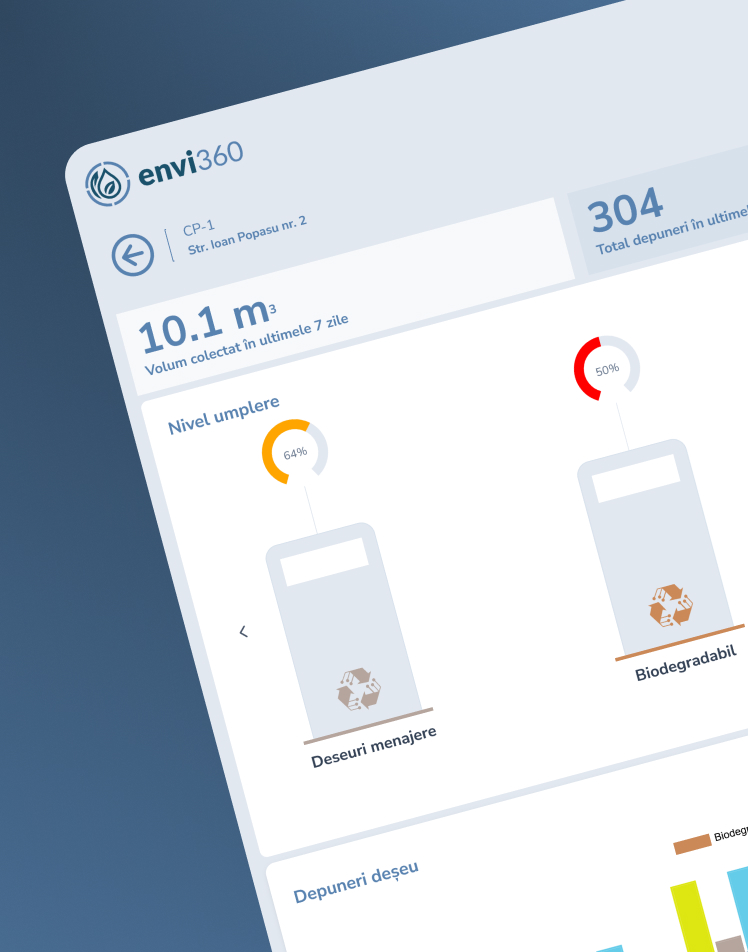Select the recycle icon on Deseuri menajere bin

pos(359,688)
